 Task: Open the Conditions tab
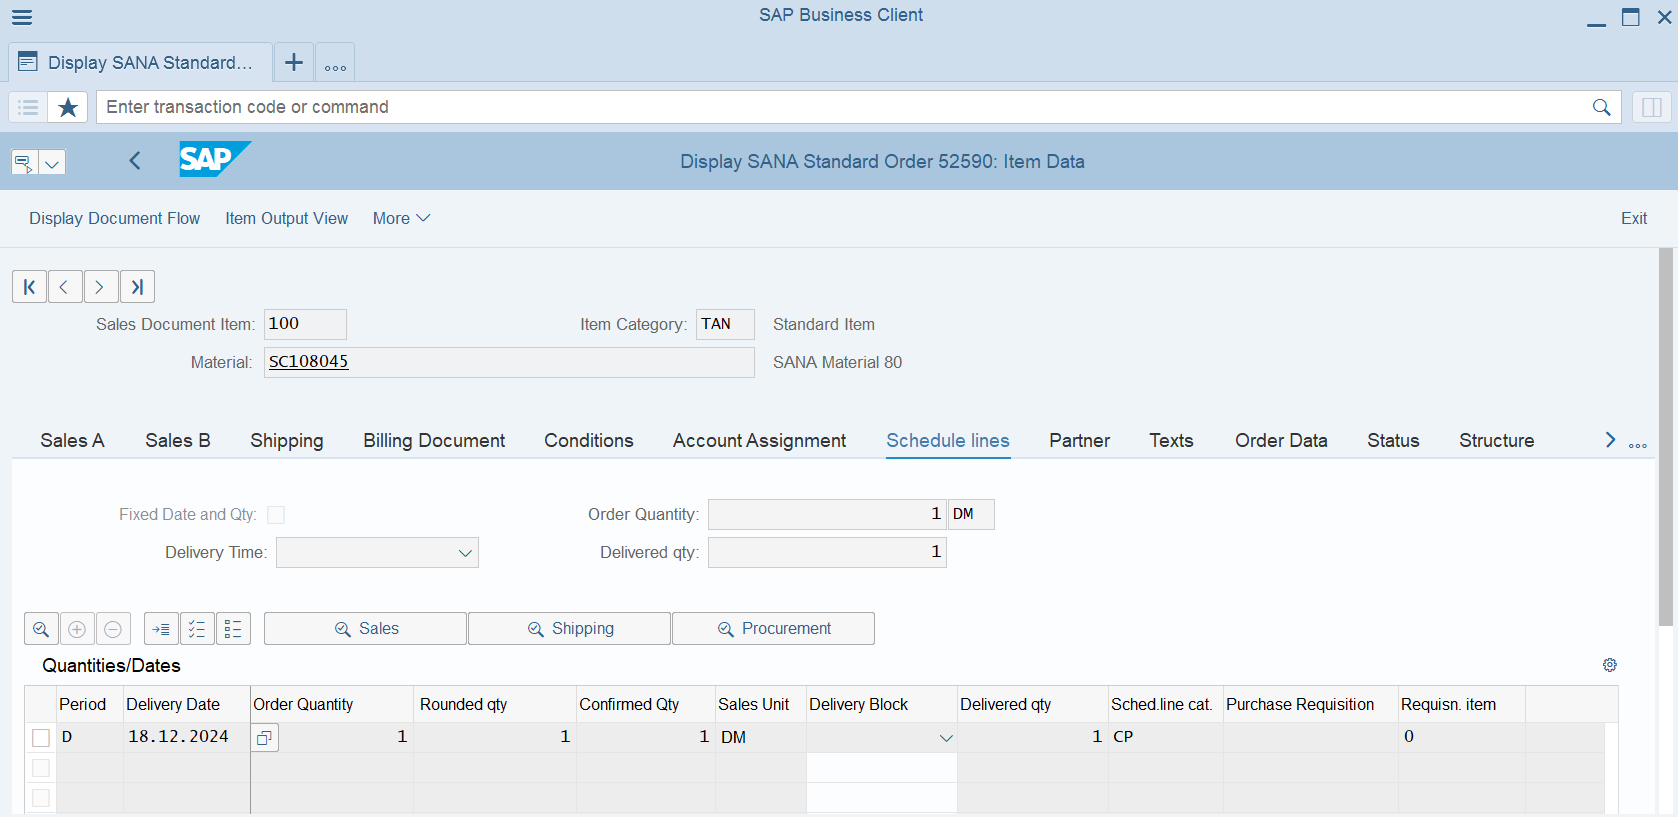coord(589,441)
